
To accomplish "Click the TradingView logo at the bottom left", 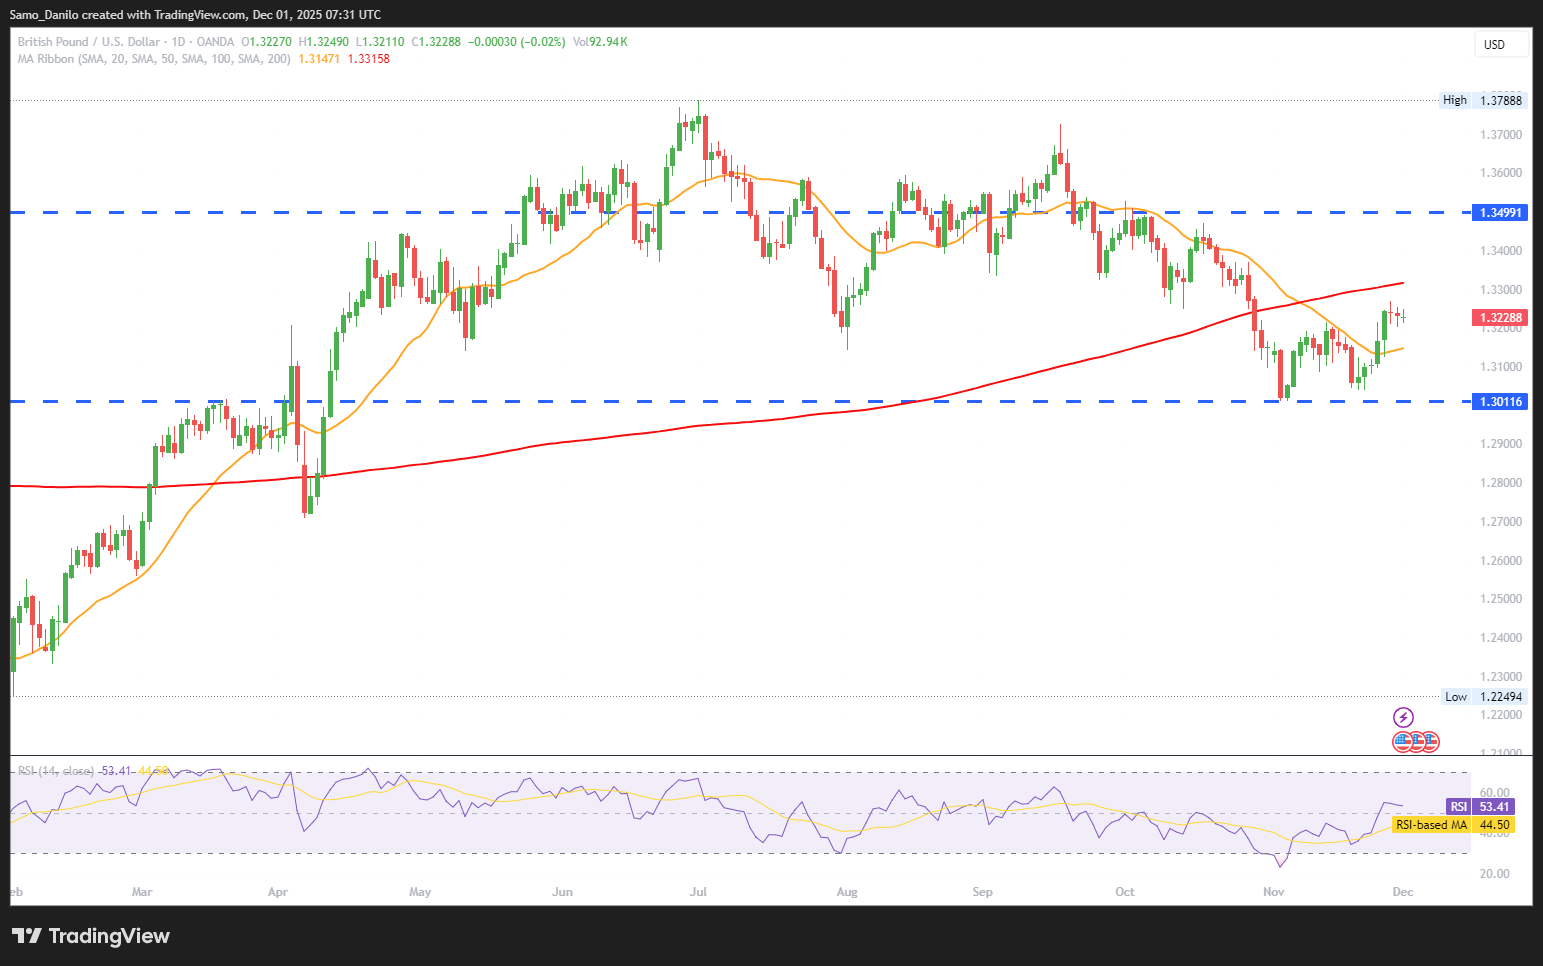I will pyautogui.click(x=91, y=936).
